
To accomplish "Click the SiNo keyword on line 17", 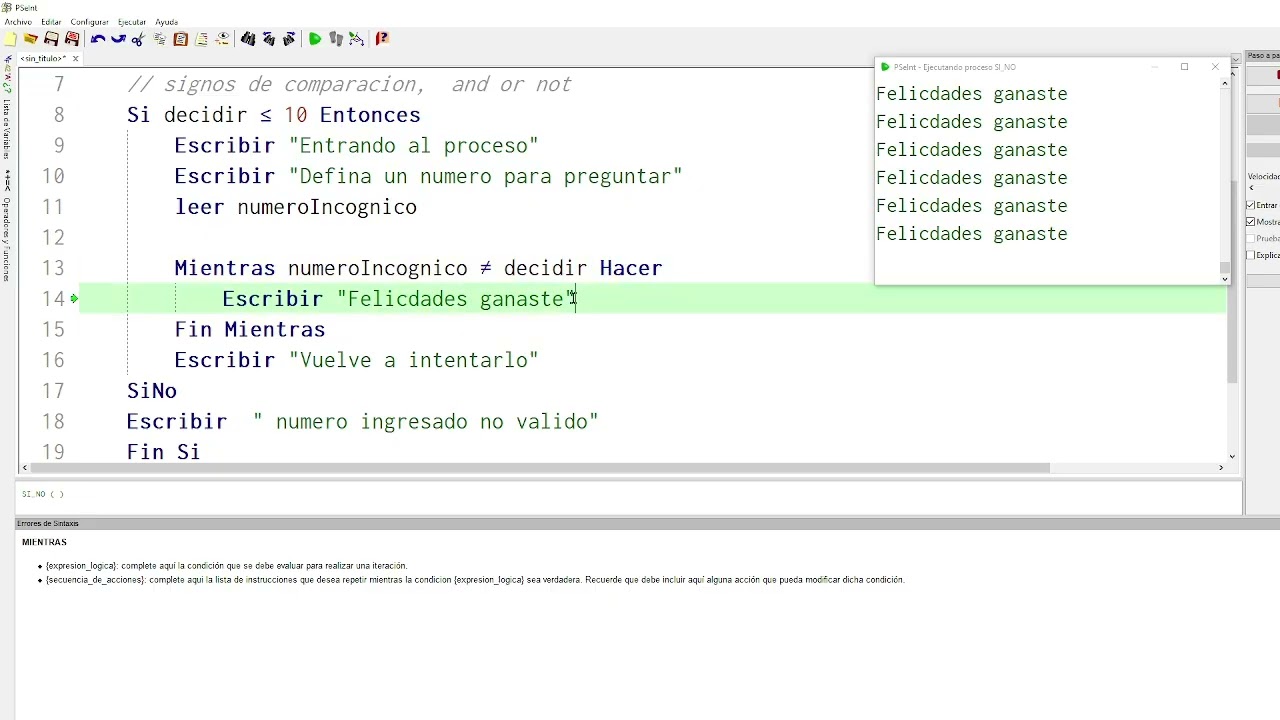I will coord(152,391).
